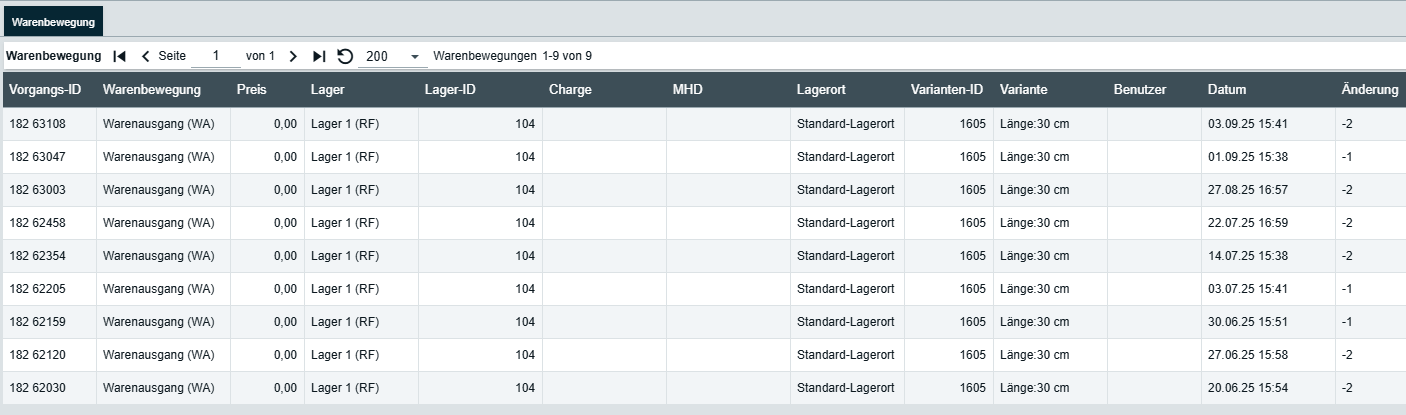Jump to first page icon
Image resolution: width=1406 pixels, height=415 pixels.
pos(120,56)
